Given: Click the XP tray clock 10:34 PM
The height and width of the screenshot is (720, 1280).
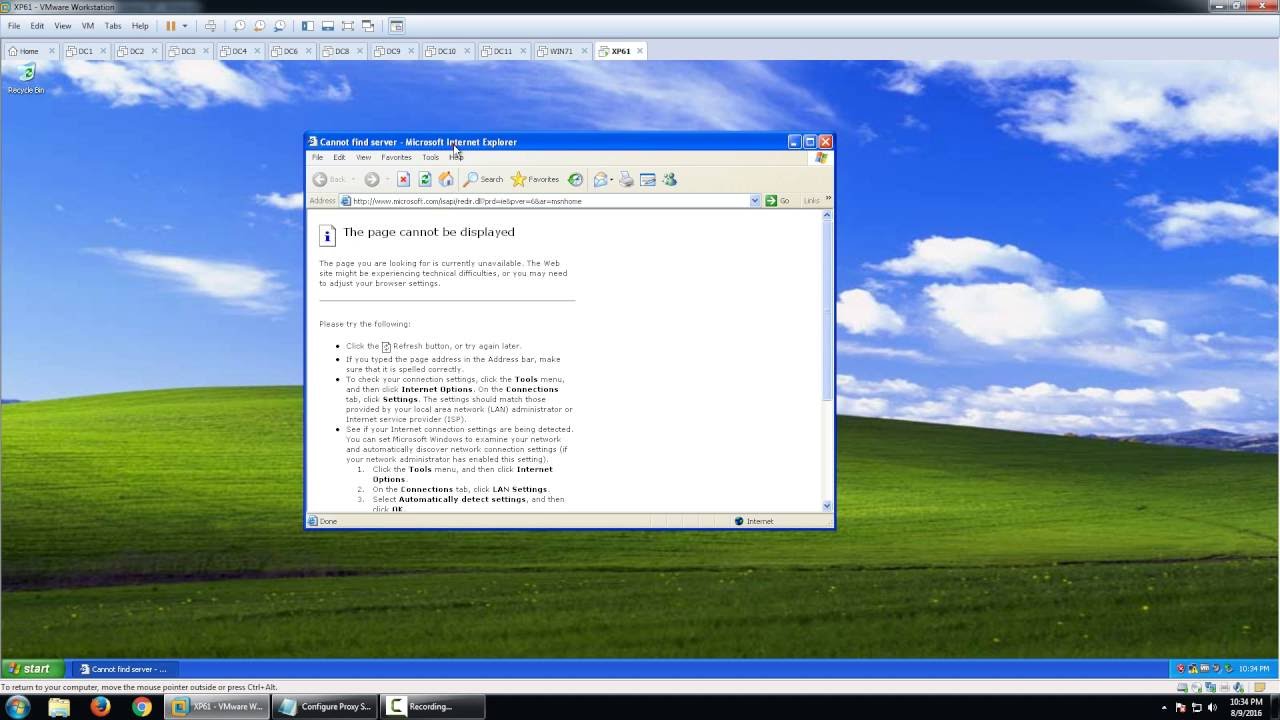Looking at the screenshot, I should [x=1254, y=669].
